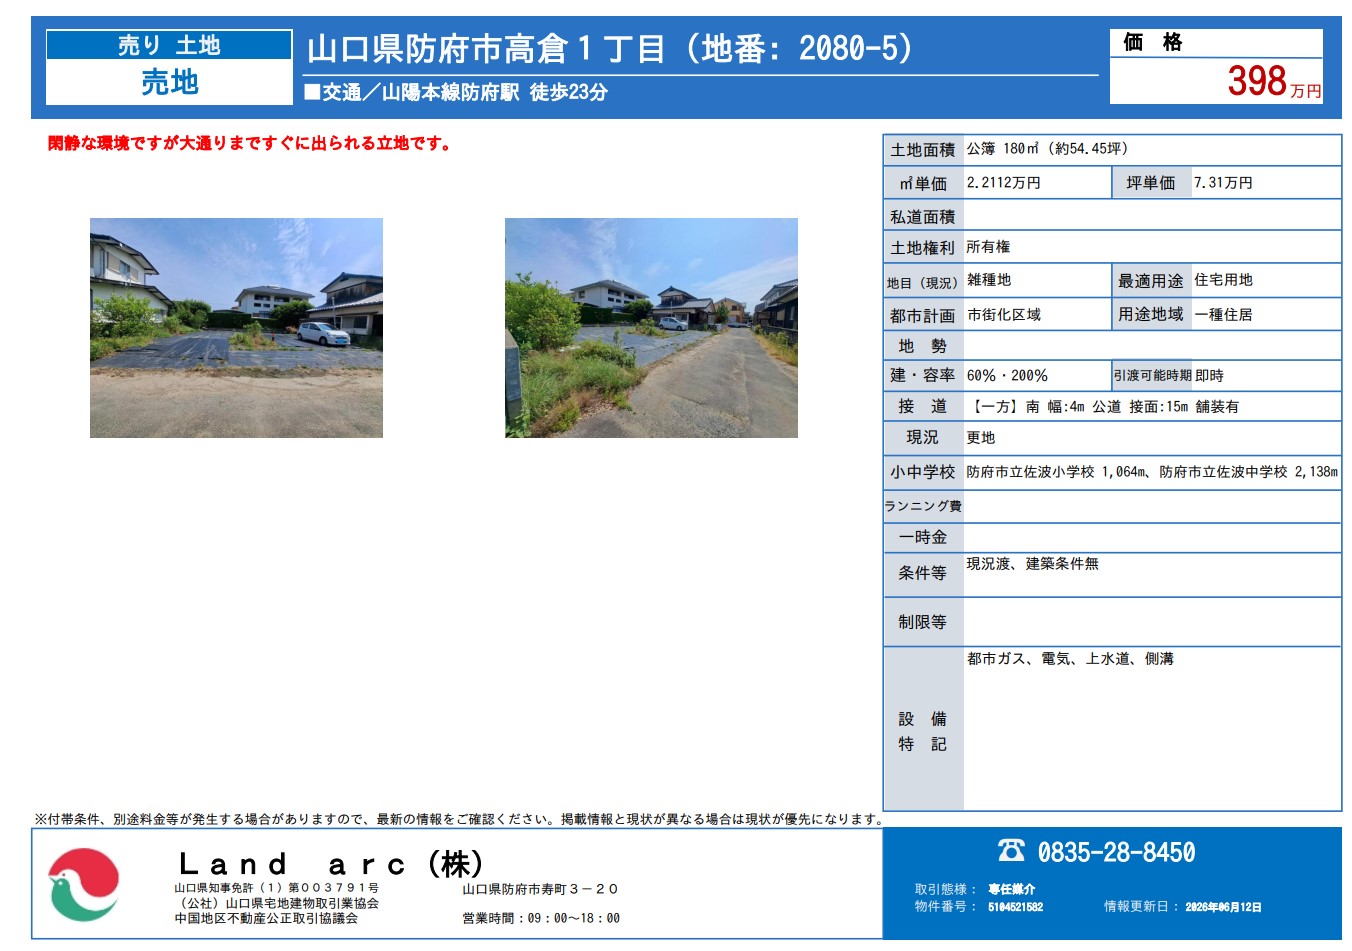Click the telephone icon beside 0835-28-8450

(x=1011, y=851)
